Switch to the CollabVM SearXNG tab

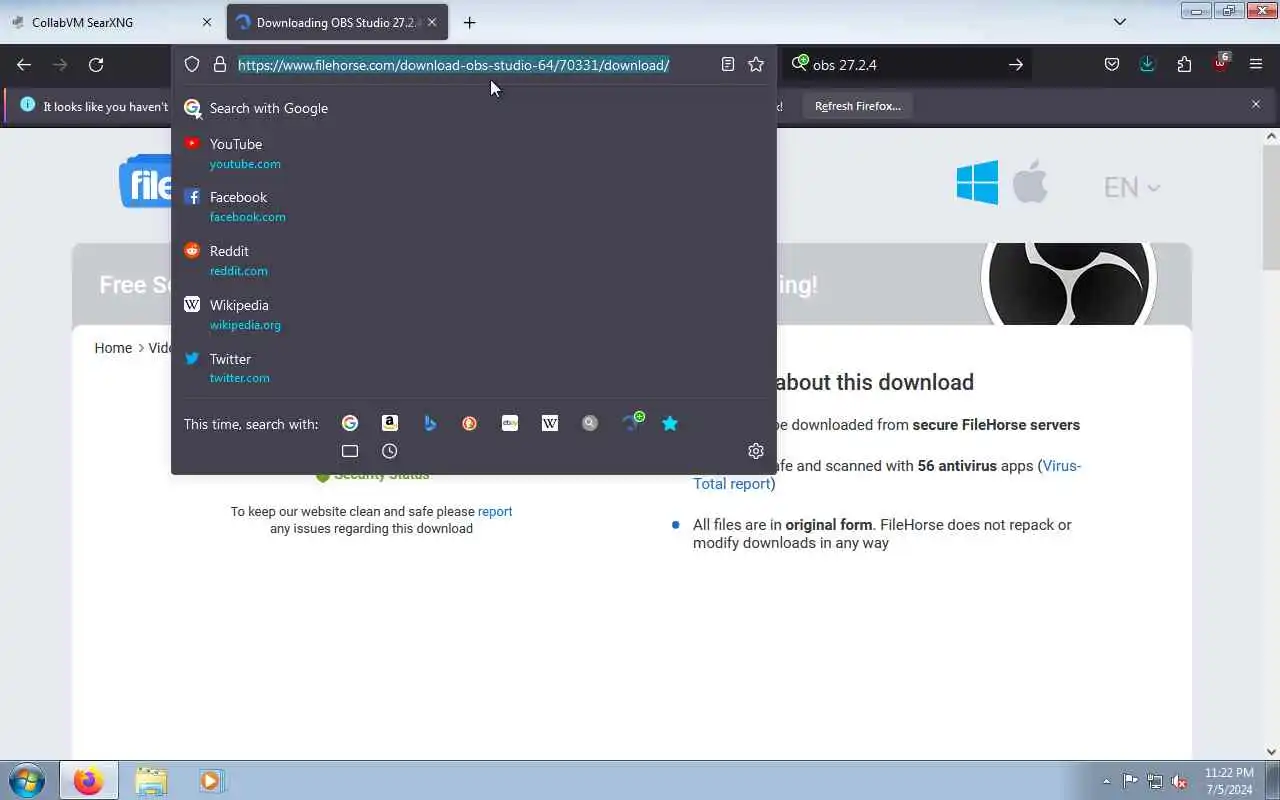coord(110,22)
